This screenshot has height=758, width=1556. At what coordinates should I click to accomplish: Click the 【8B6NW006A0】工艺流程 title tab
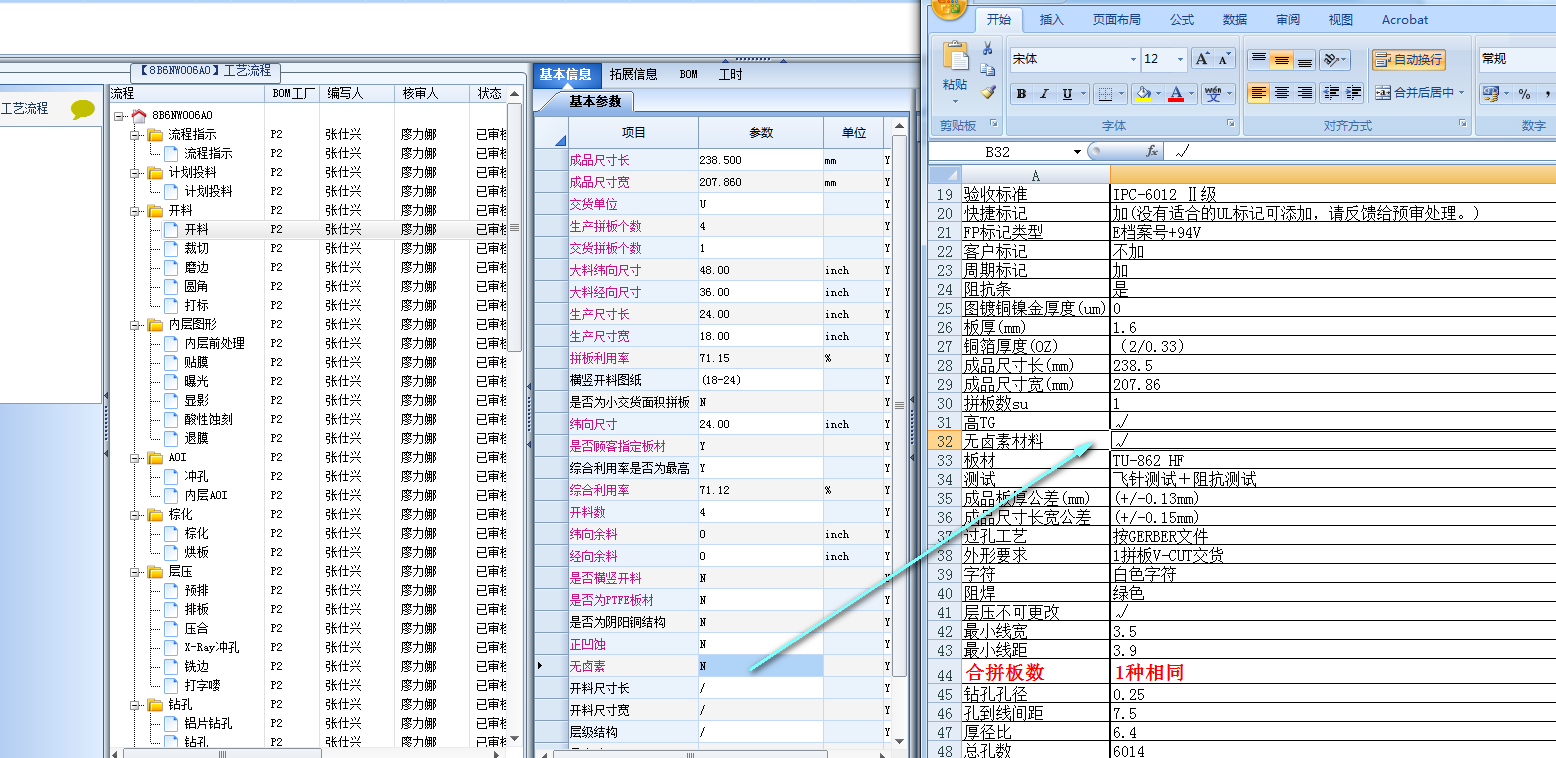(x=207, y=71)
